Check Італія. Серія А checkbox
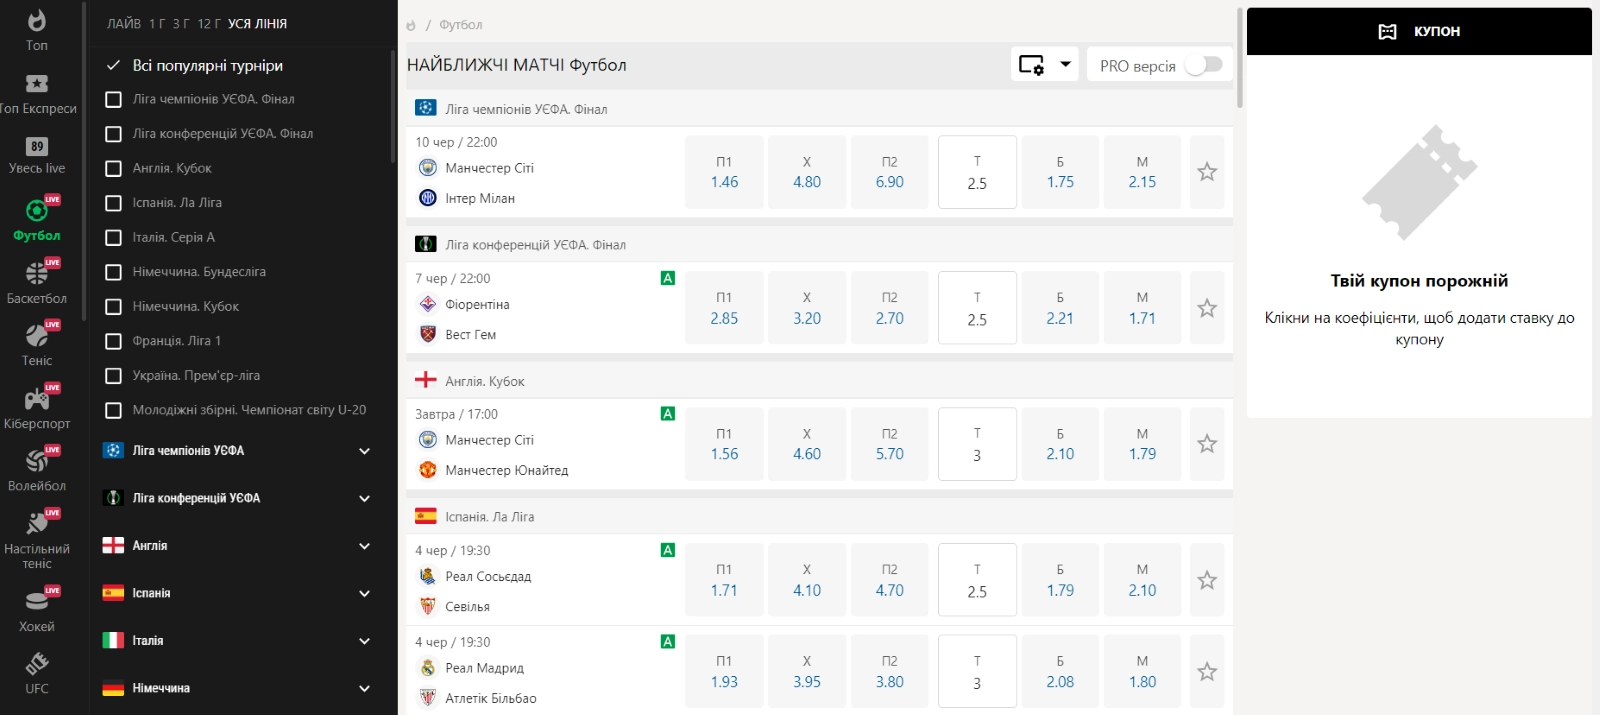The width and height of the screenshot is (1600, 715). (x=114, y=238)
